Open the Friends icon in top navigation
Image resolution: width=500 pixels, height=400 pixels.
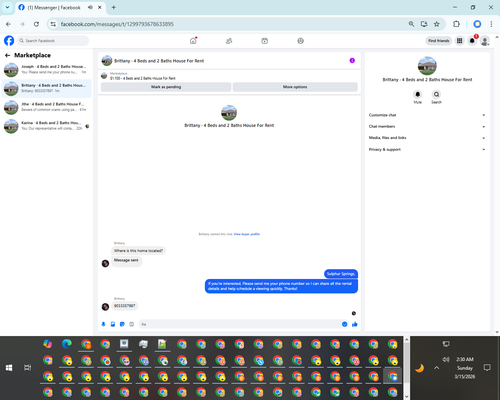(229, 41)
